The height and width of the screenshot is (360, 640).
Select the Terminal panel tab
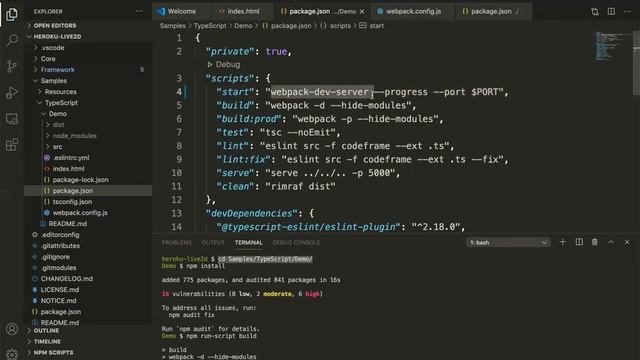249,242
